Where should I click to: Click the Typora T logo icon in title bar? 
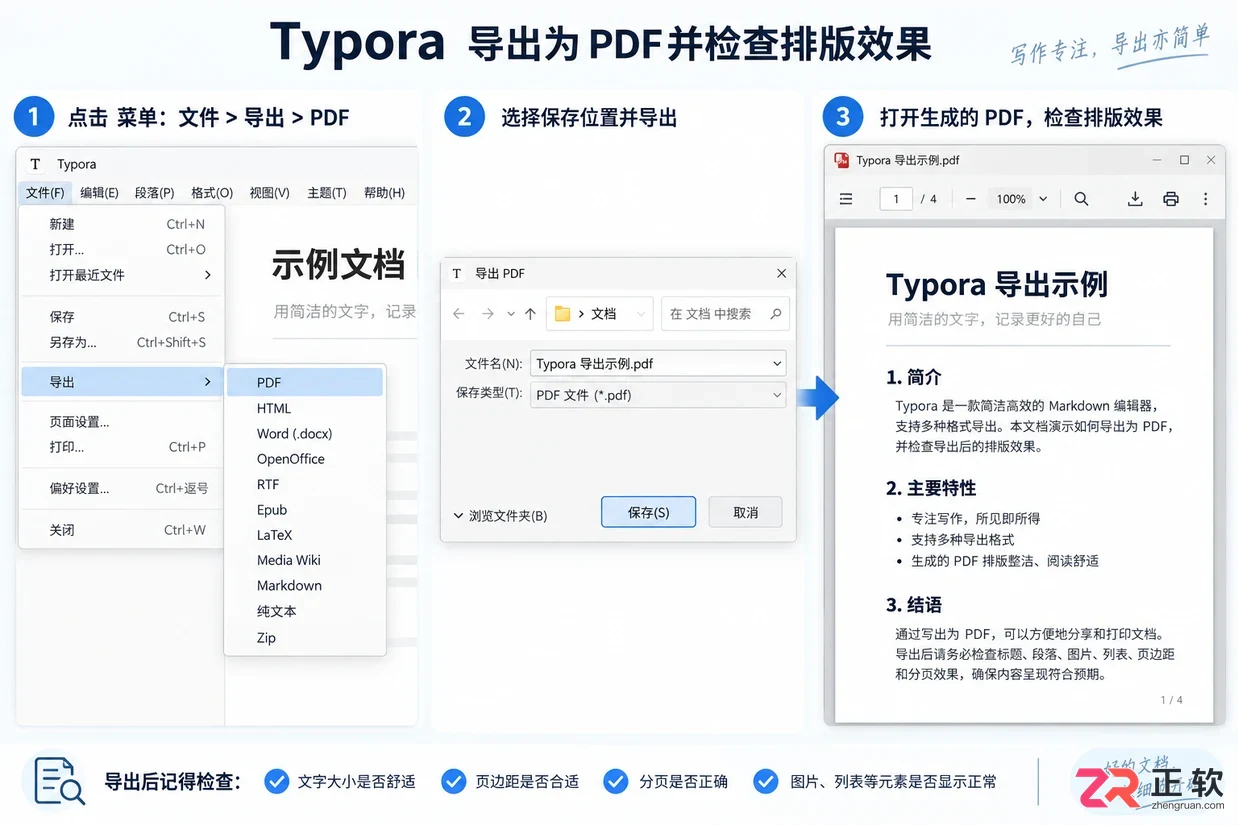36,164
